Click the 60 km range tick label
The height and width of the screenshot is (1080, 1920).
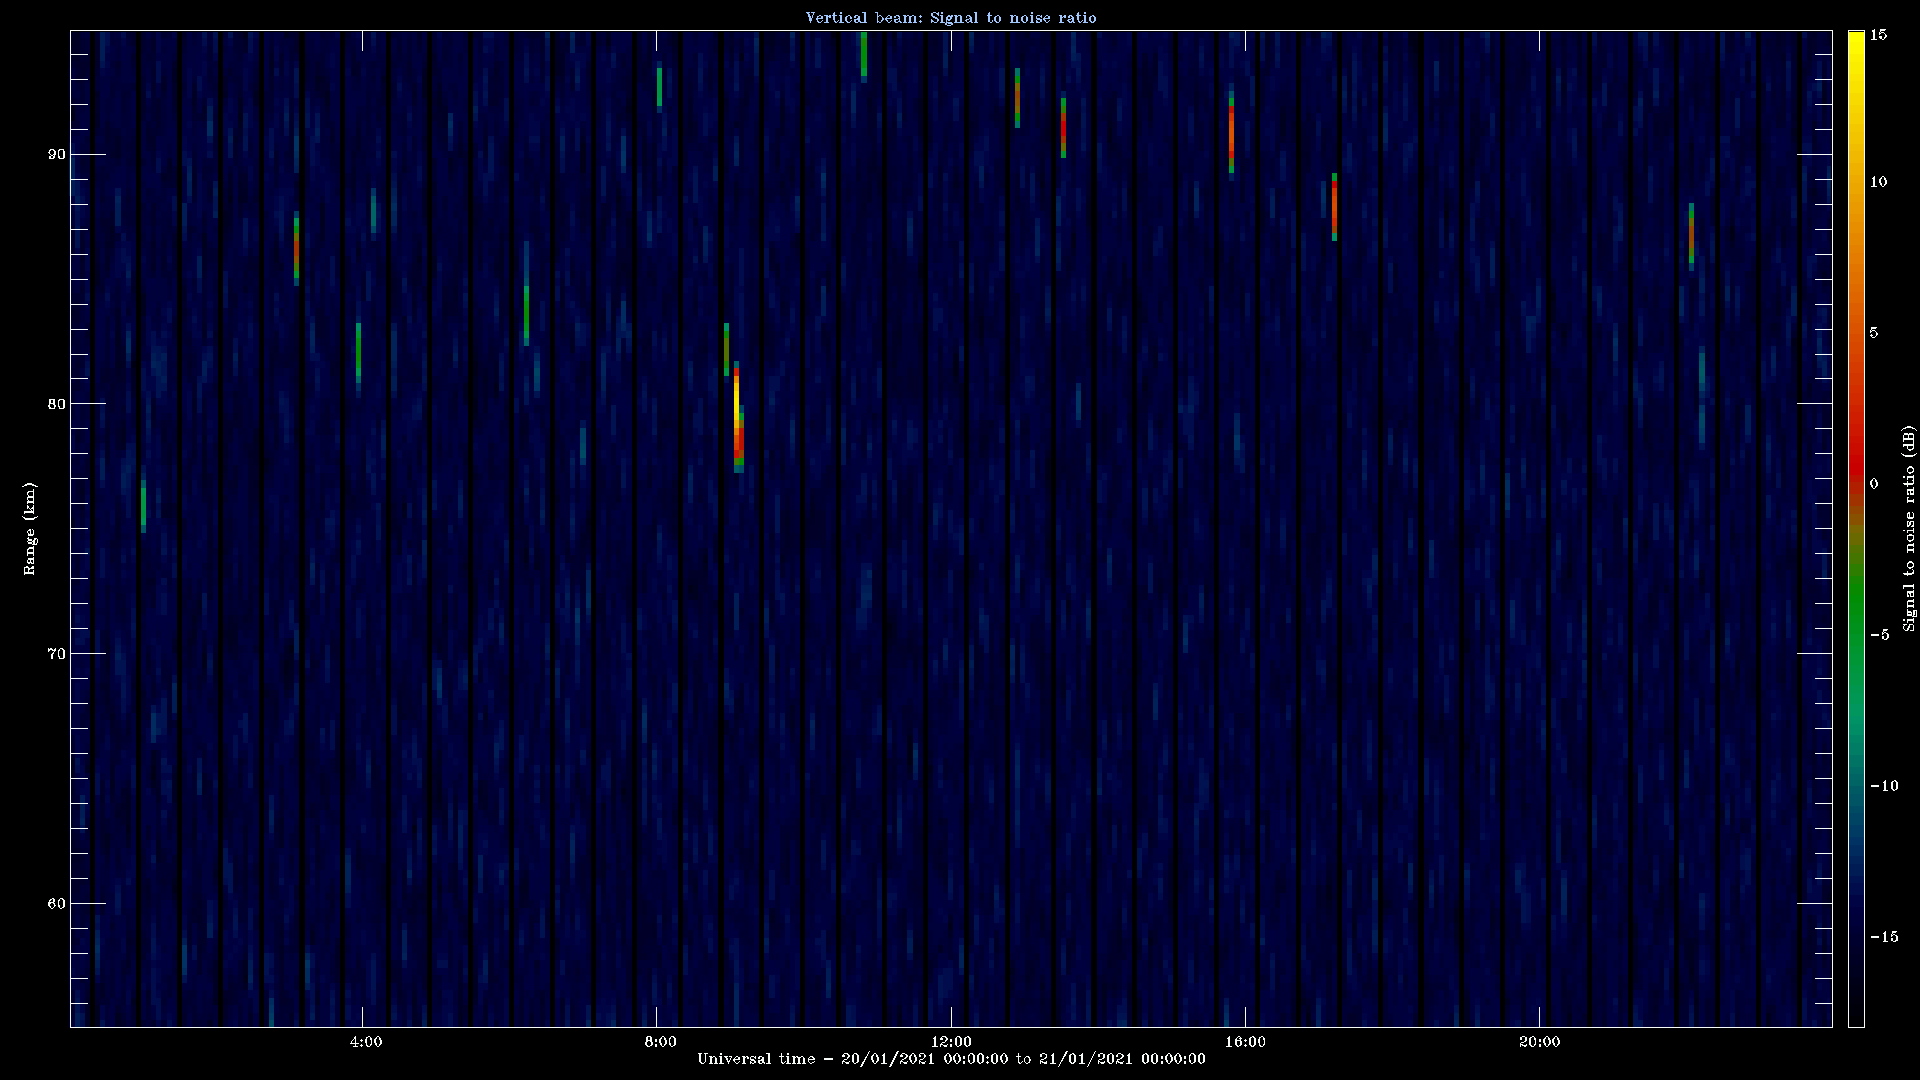click(56, 904)
